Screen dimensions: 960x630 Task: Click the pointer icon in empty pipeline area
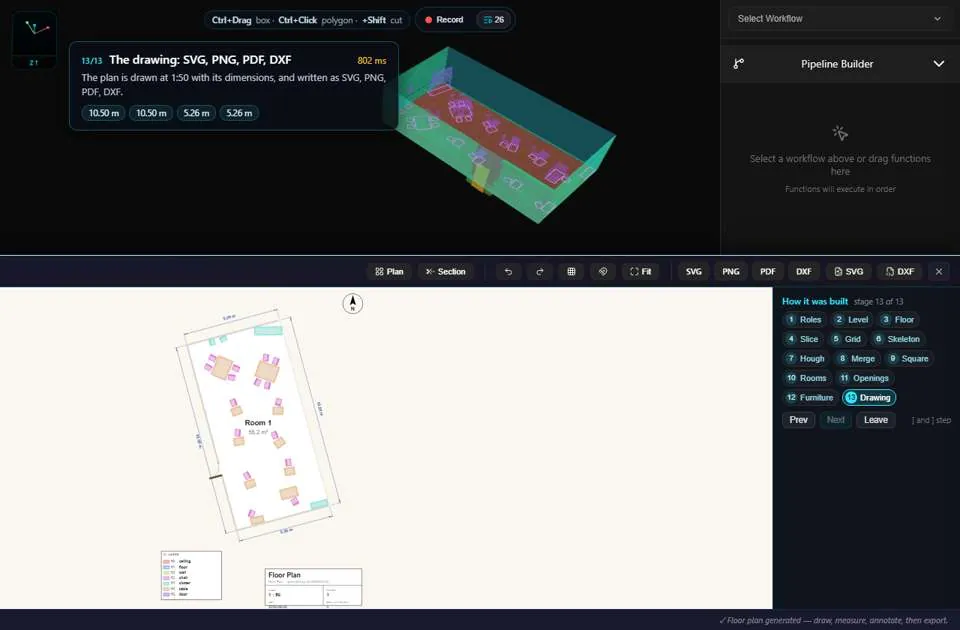coord(840,133)
